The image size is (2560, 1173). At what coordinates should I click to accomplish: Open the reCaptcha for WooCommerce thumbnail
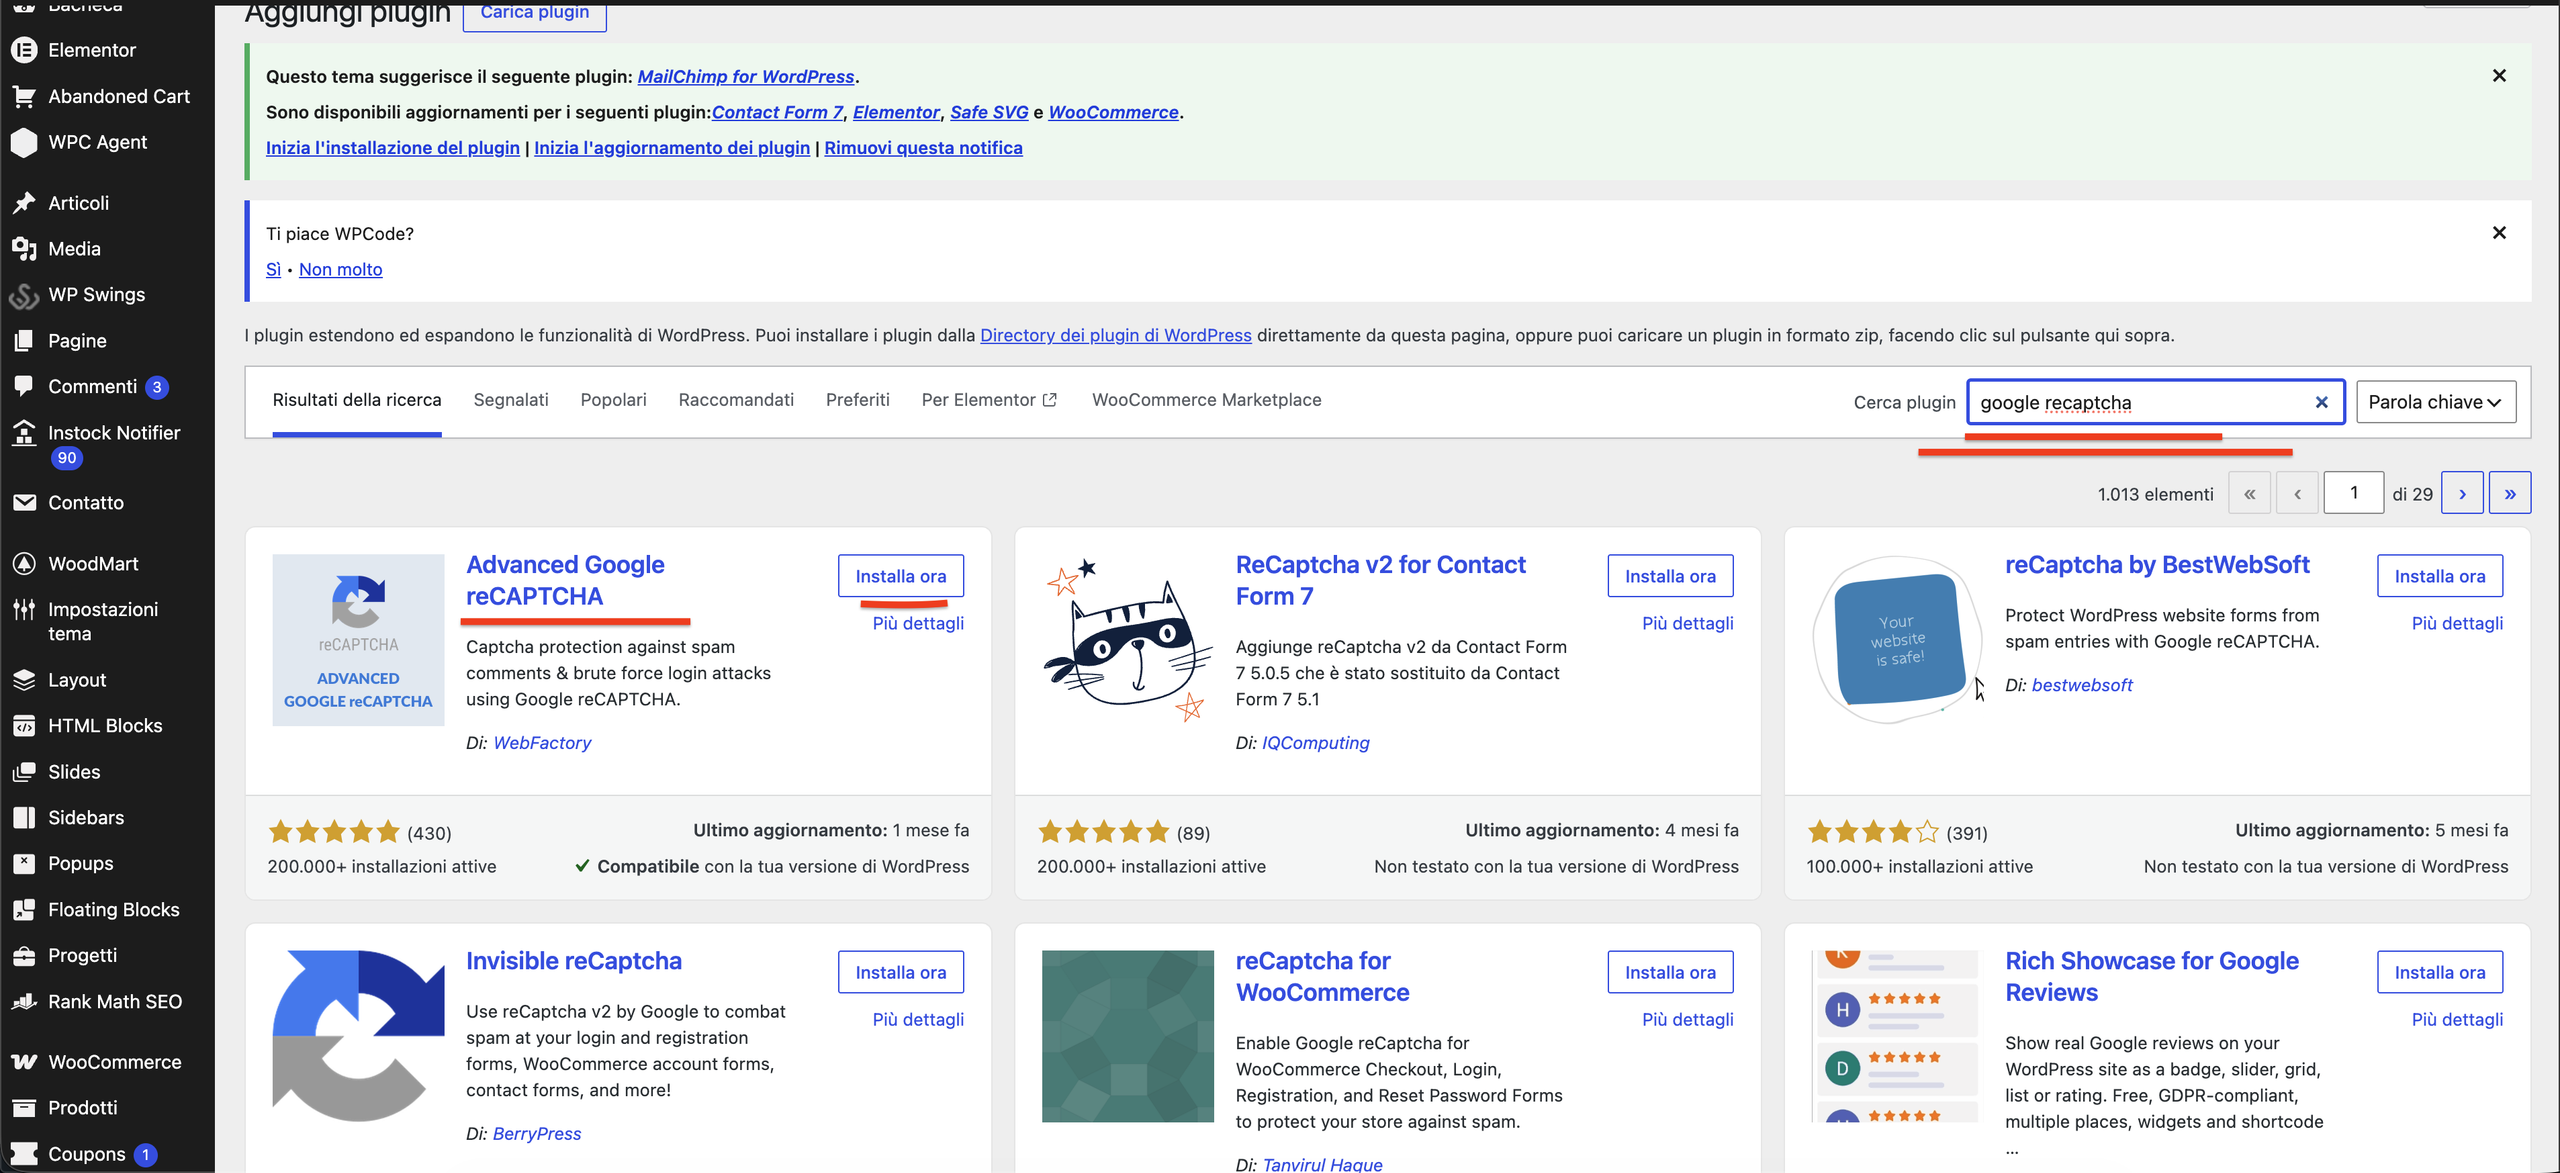tap(1127, 1036)
